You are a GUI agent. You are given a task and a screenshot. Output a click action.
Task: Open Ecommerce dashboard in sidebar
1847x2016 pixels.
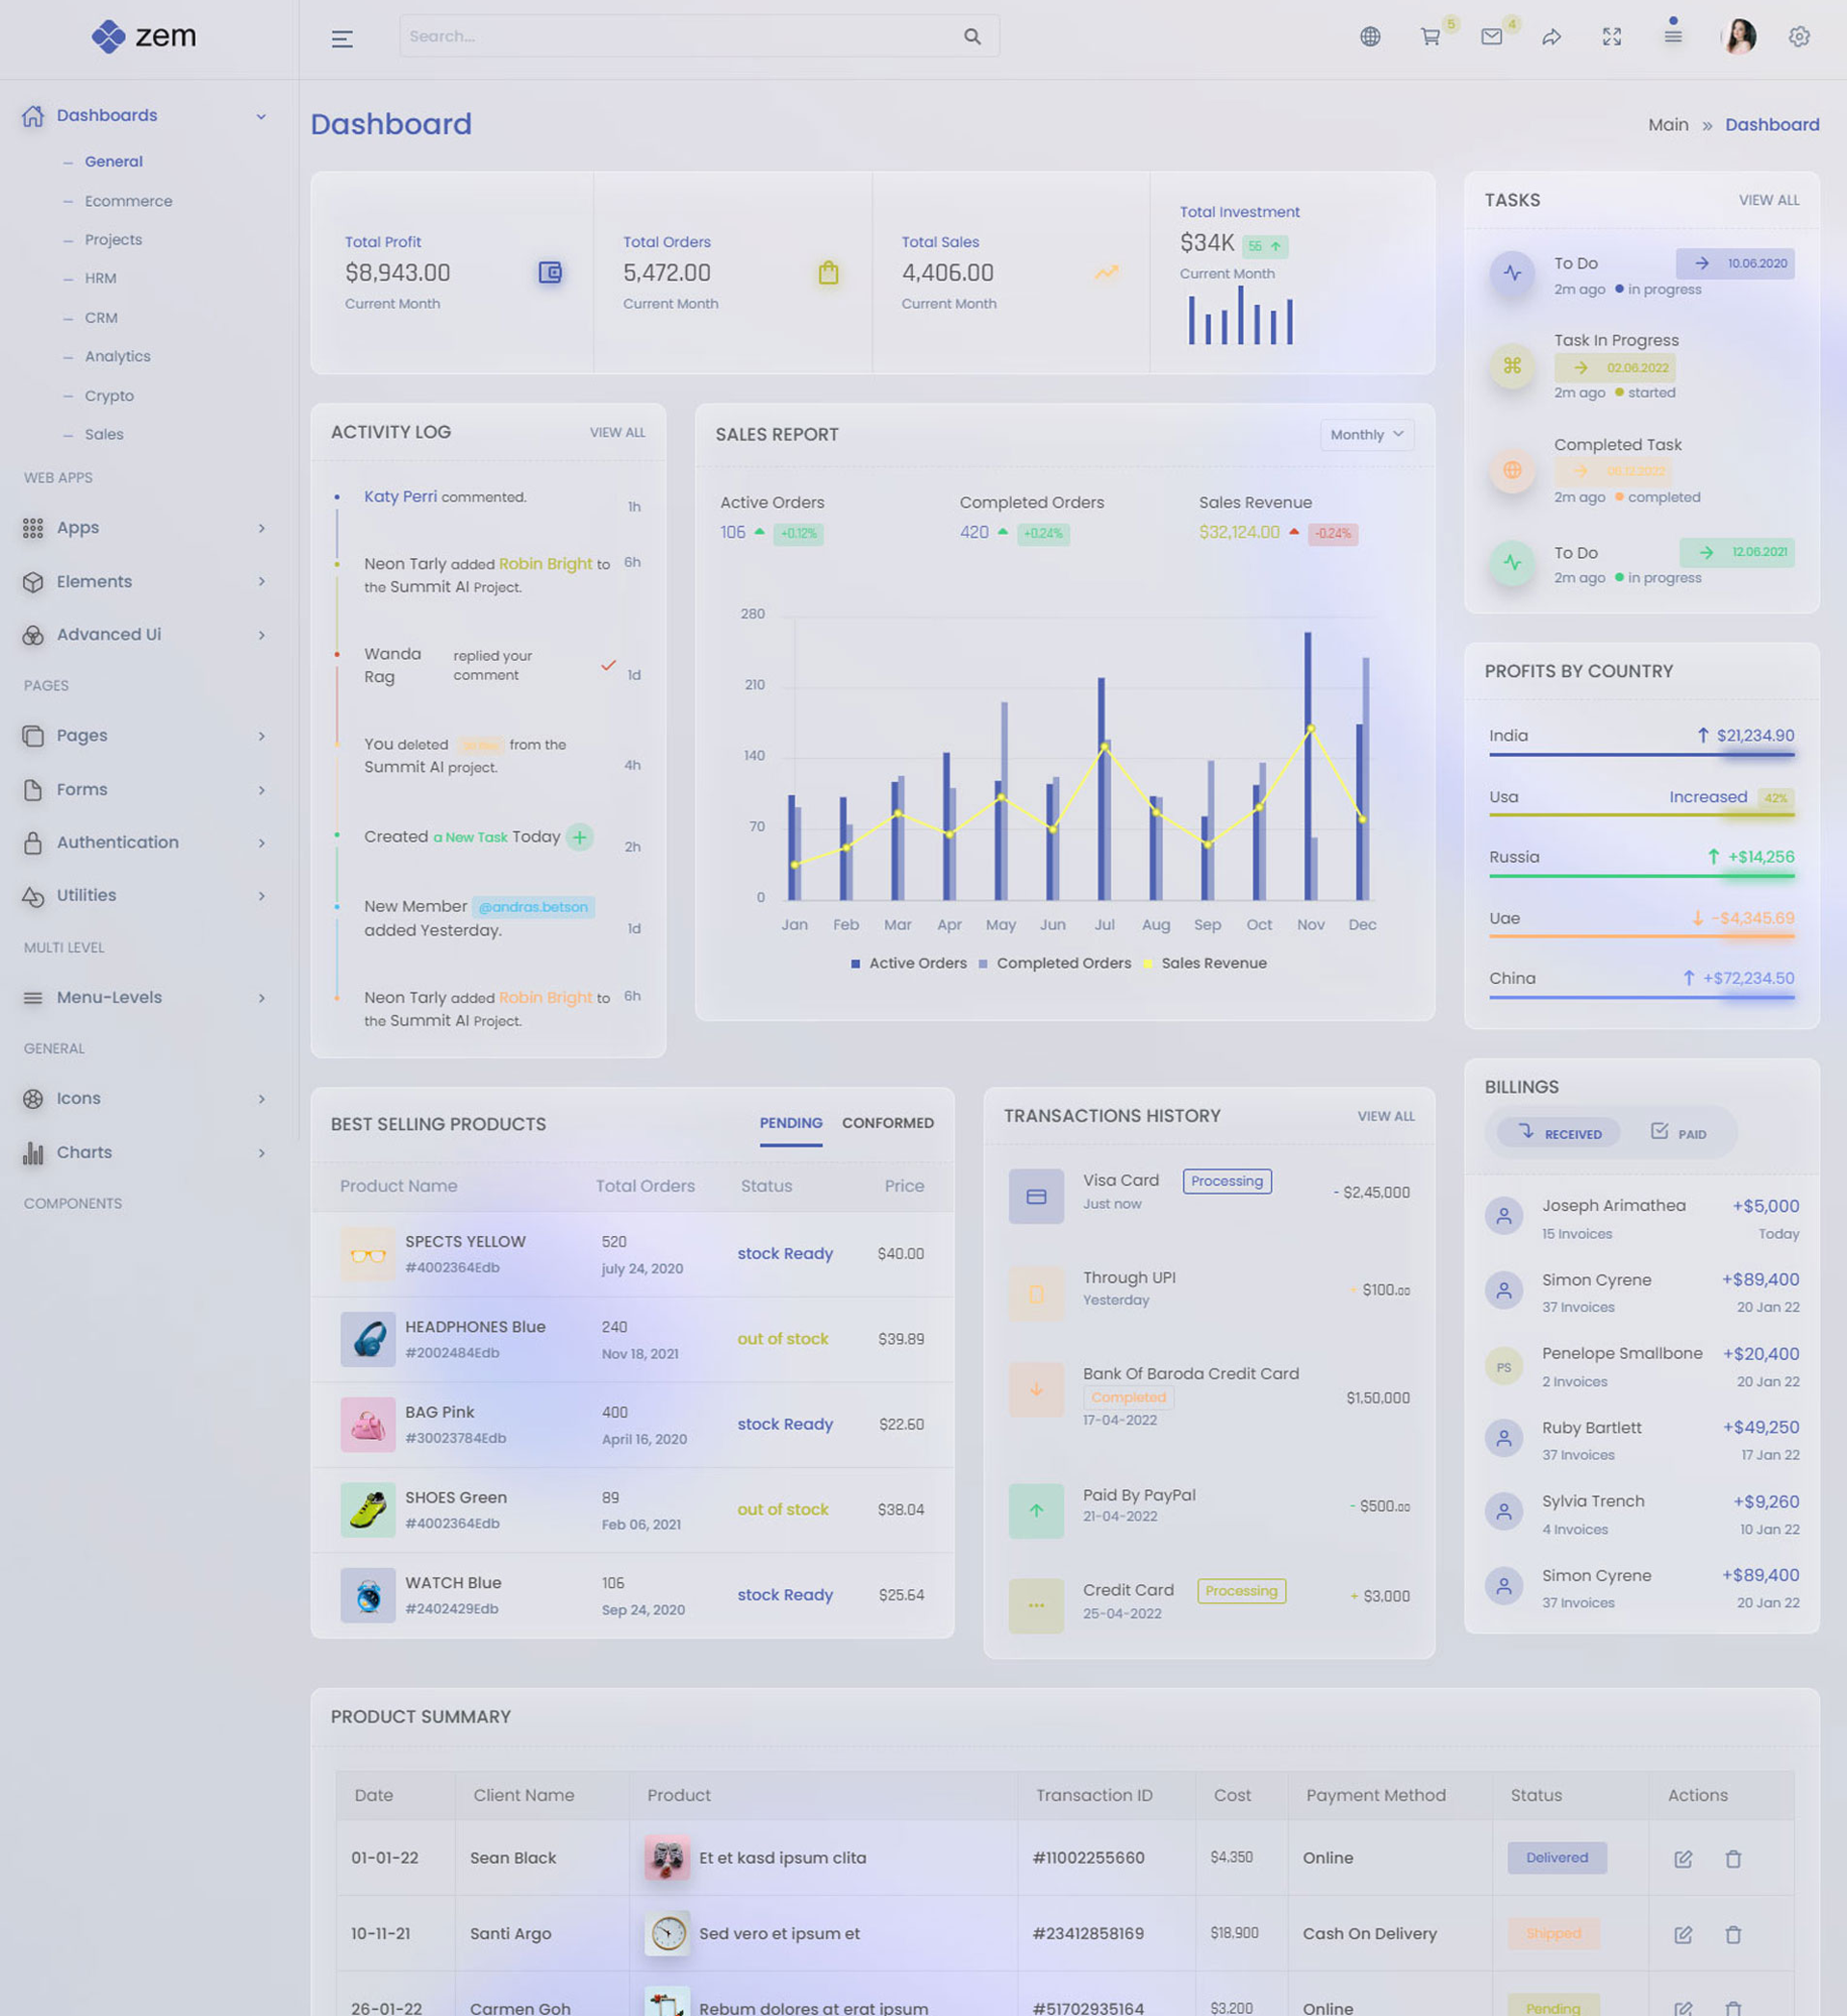coord(128,201)
